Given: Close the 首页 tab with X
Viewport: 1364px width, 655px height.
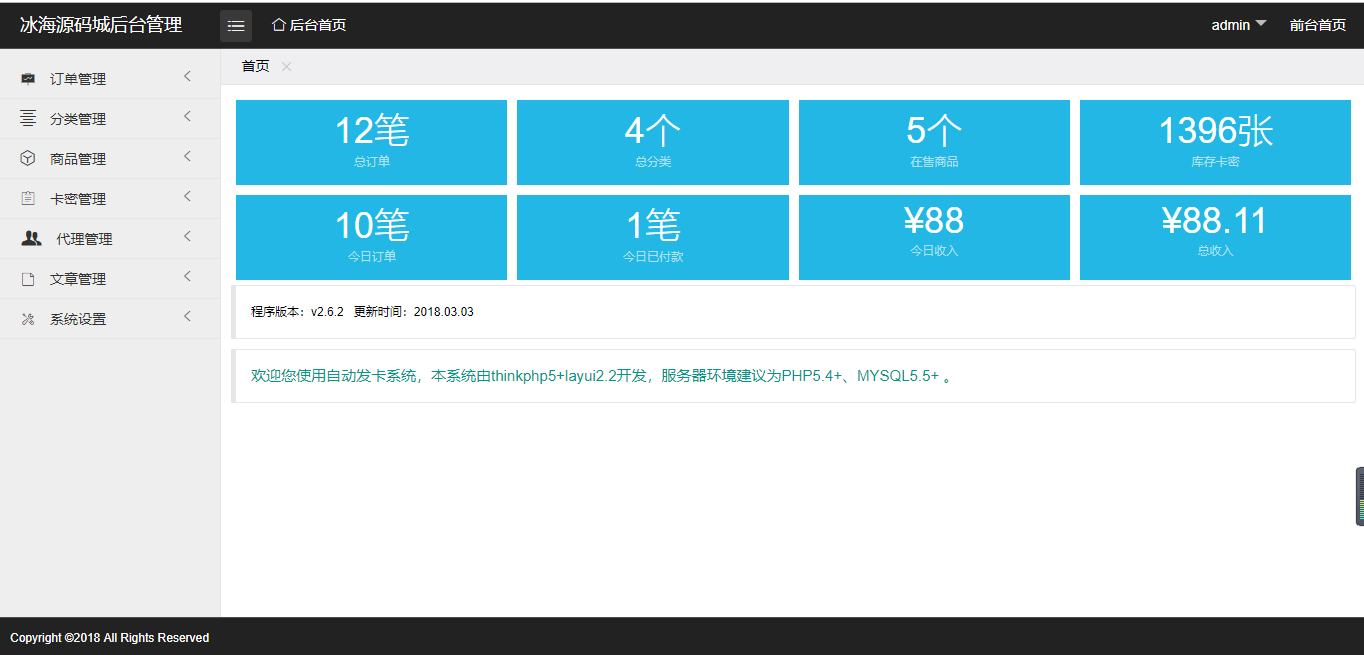Looking at the screenshot, I should click(287, 66).
